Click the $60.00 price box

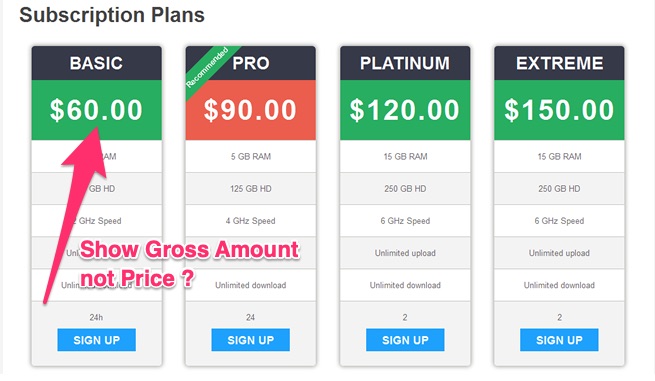point(96,110)
